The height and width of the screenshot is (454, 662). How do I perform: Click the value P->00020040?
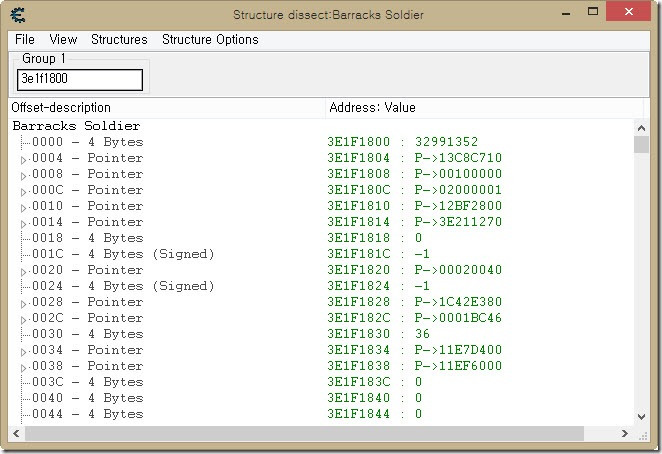click(x=458, y=270)
